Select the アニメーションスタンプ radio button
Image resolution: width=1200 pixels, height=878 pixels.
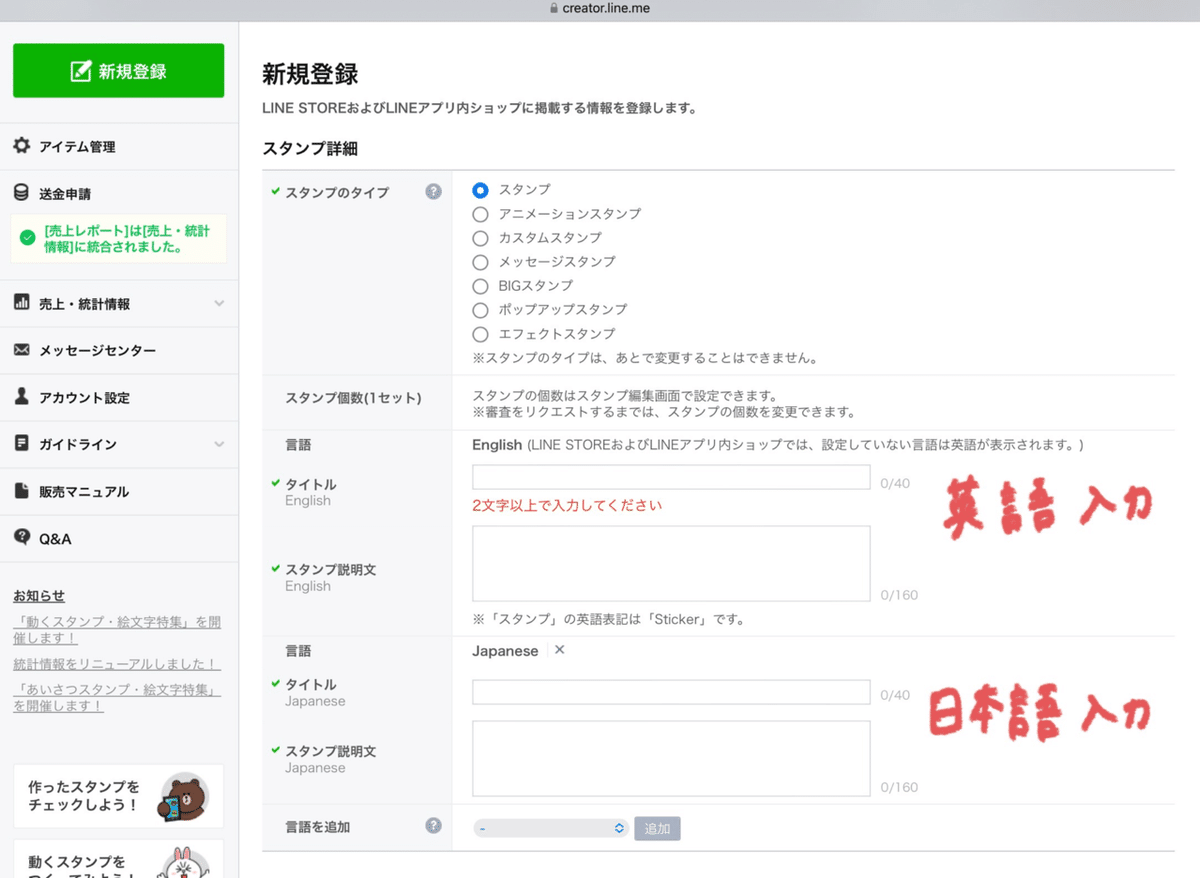click(x=481, y=214)
